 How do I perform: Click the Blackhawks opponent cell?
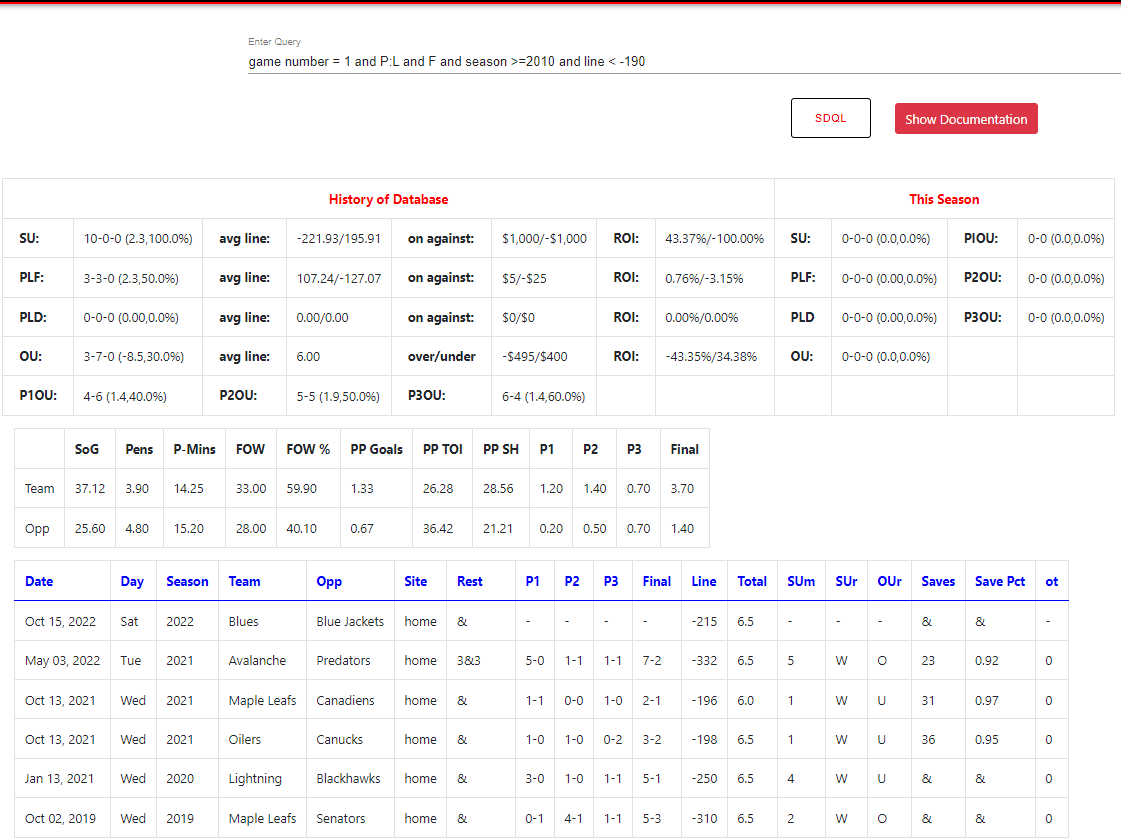coord(348,779)
